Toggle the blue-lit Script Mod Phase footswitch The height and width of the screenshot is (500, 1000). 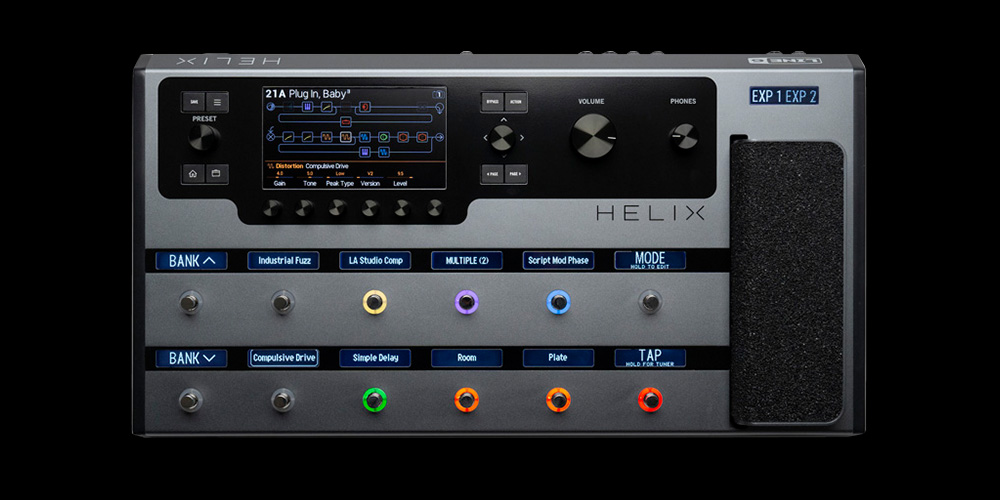559,302
